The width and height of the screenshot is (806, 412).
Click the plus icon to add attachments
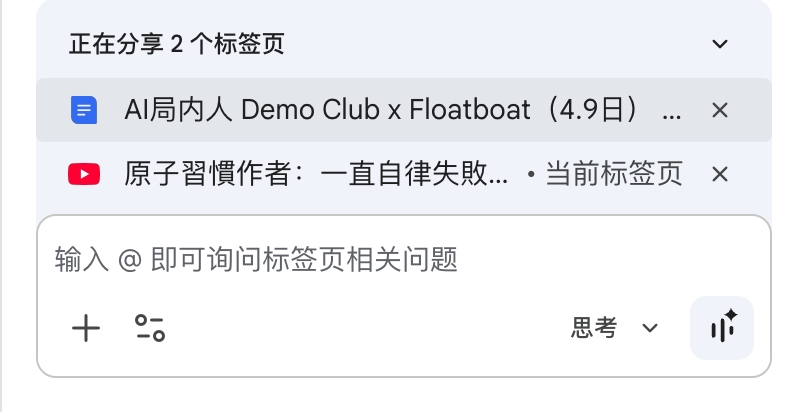tap(86, 328)
